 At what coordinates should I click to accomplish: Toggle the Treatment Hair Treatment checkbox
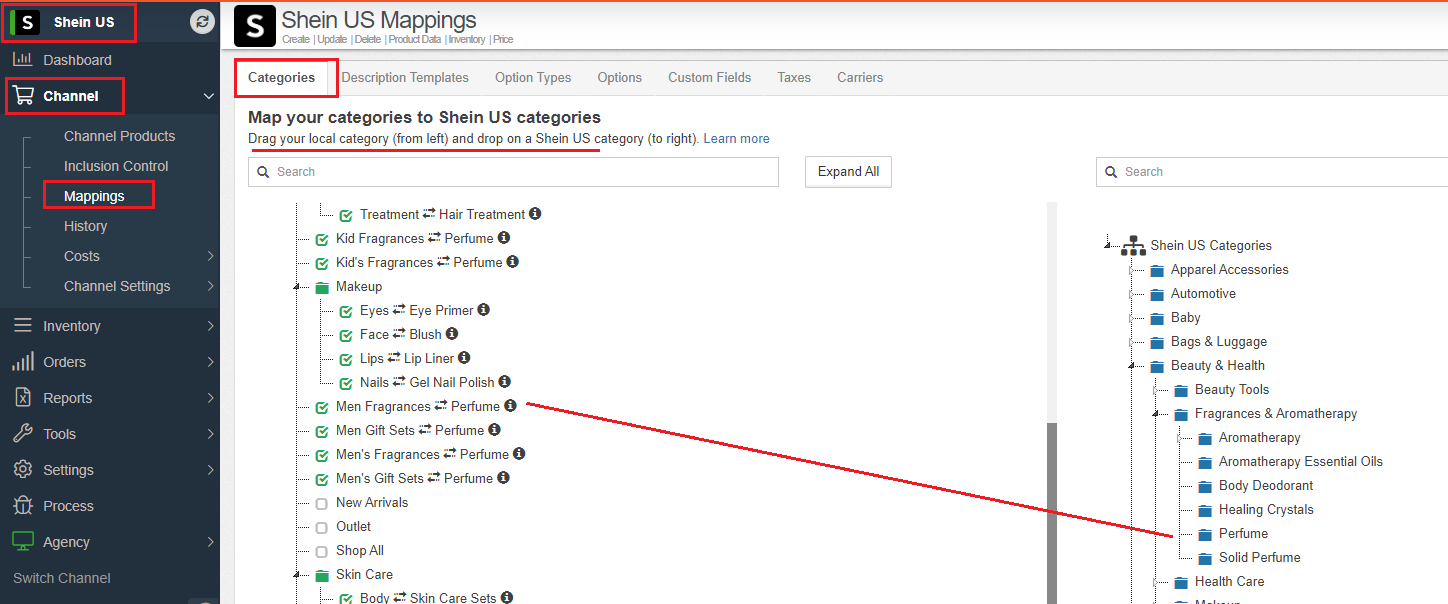(x=346, y=215)
